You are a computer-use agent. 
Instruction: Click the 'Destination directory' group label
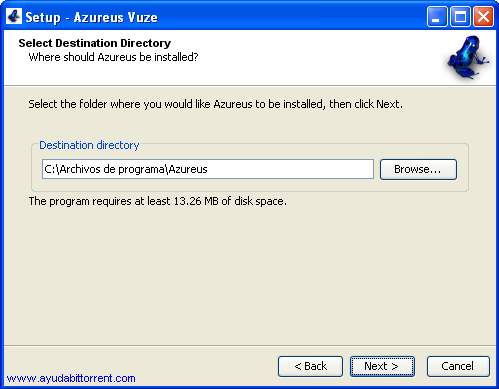click(89, 145)
